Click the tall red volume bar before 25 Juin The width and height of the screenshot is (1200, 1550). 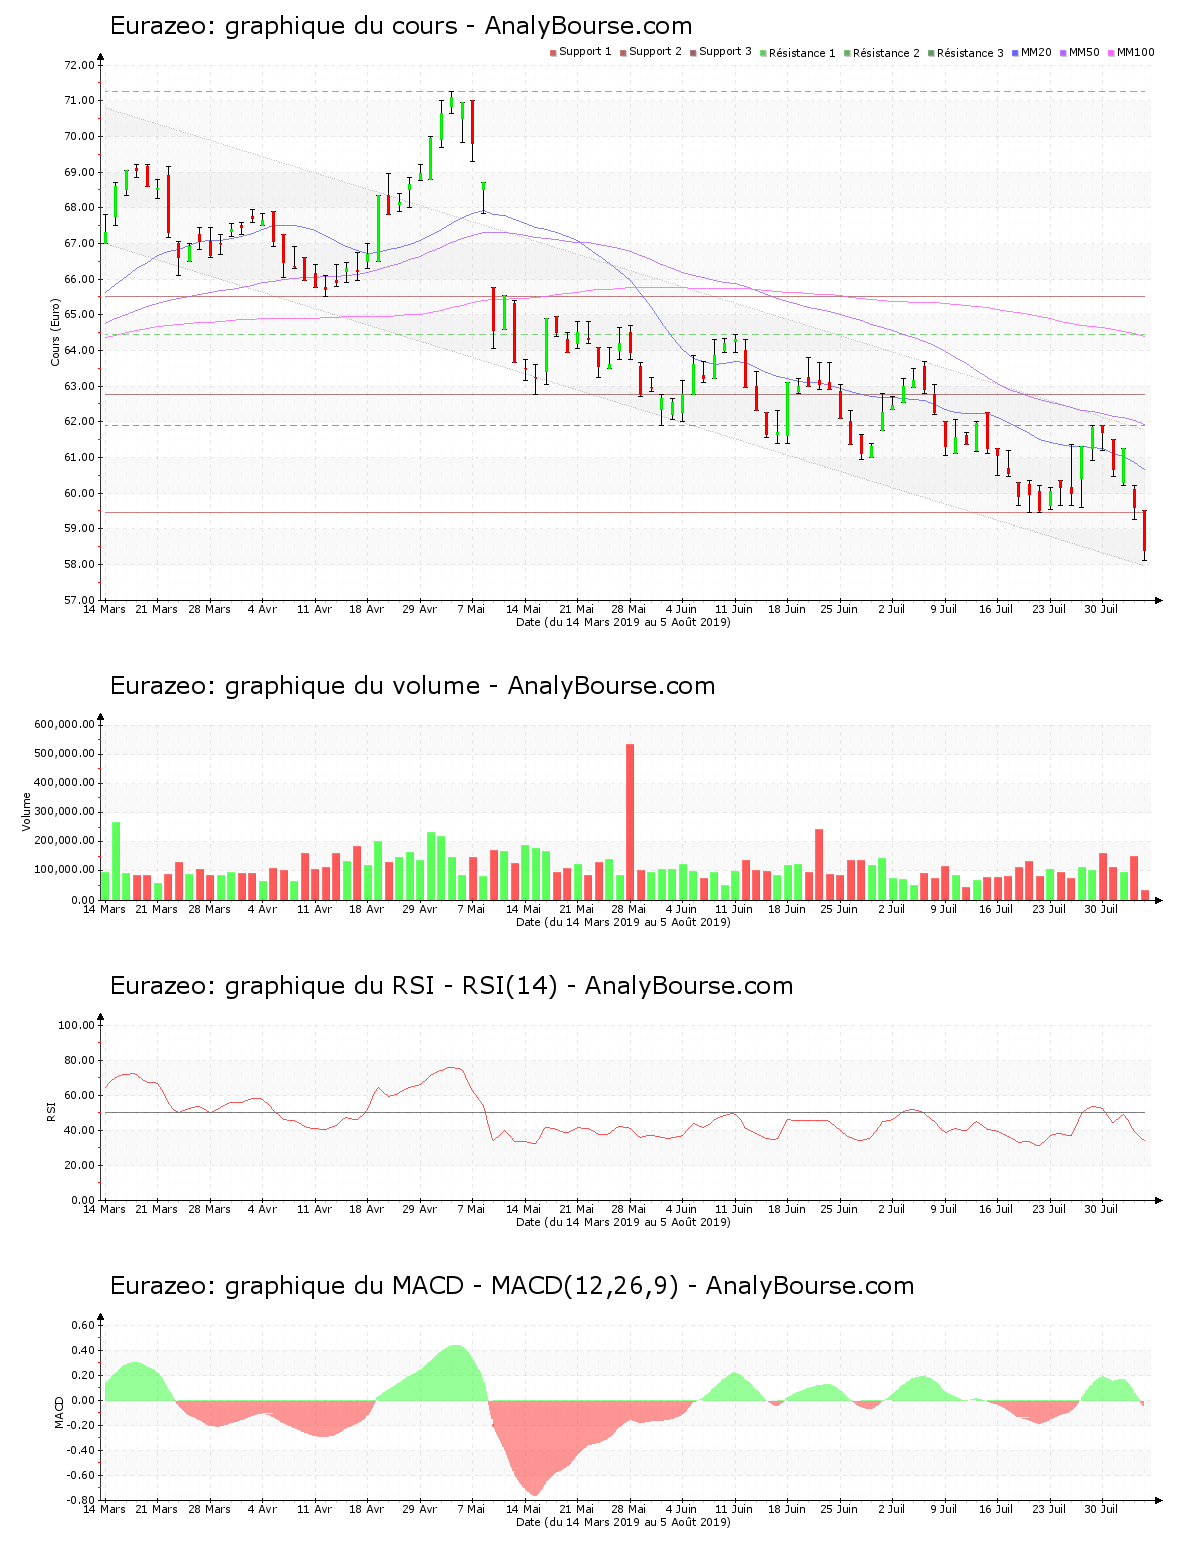(819, 865)
